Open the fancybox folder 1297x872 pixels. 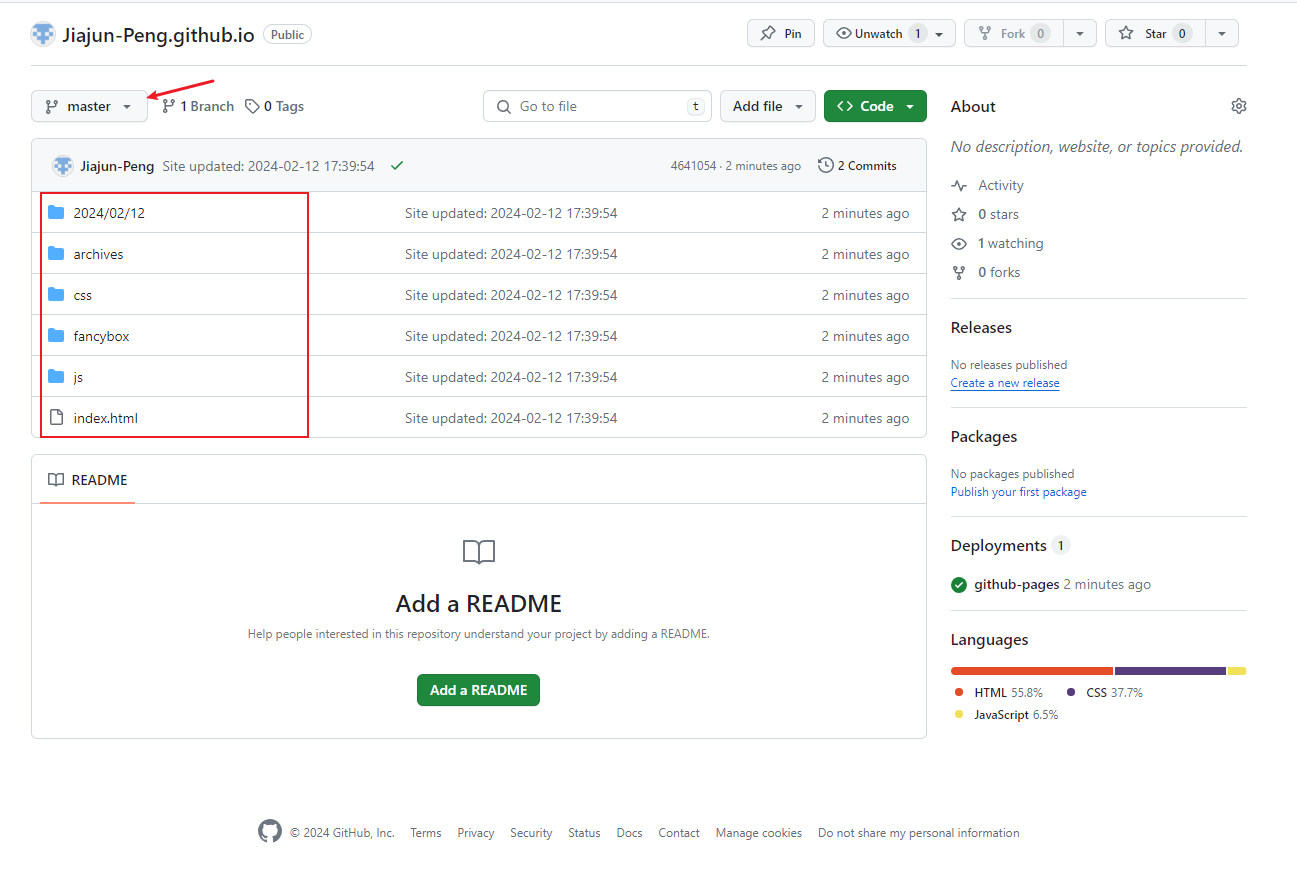pyautogui.click(x=101, y=336)
